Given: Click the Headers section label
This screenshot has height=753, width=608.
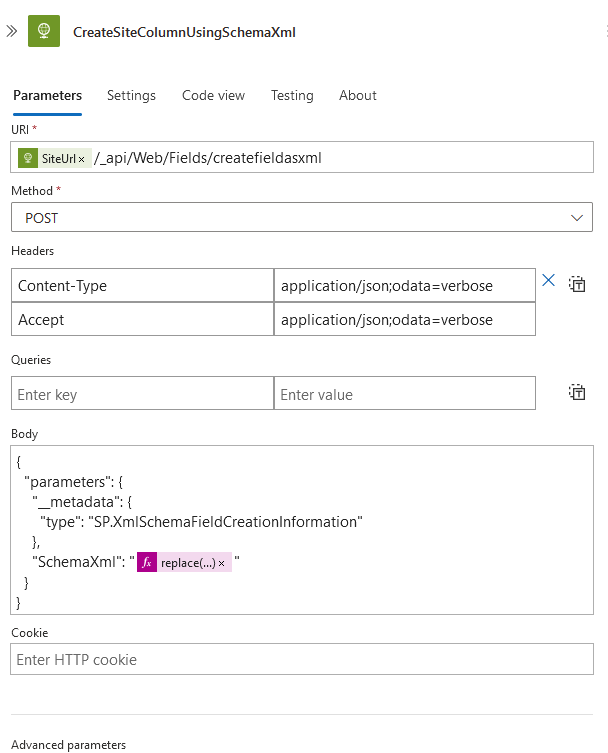Looking at the screenshot, I should 33,251.
